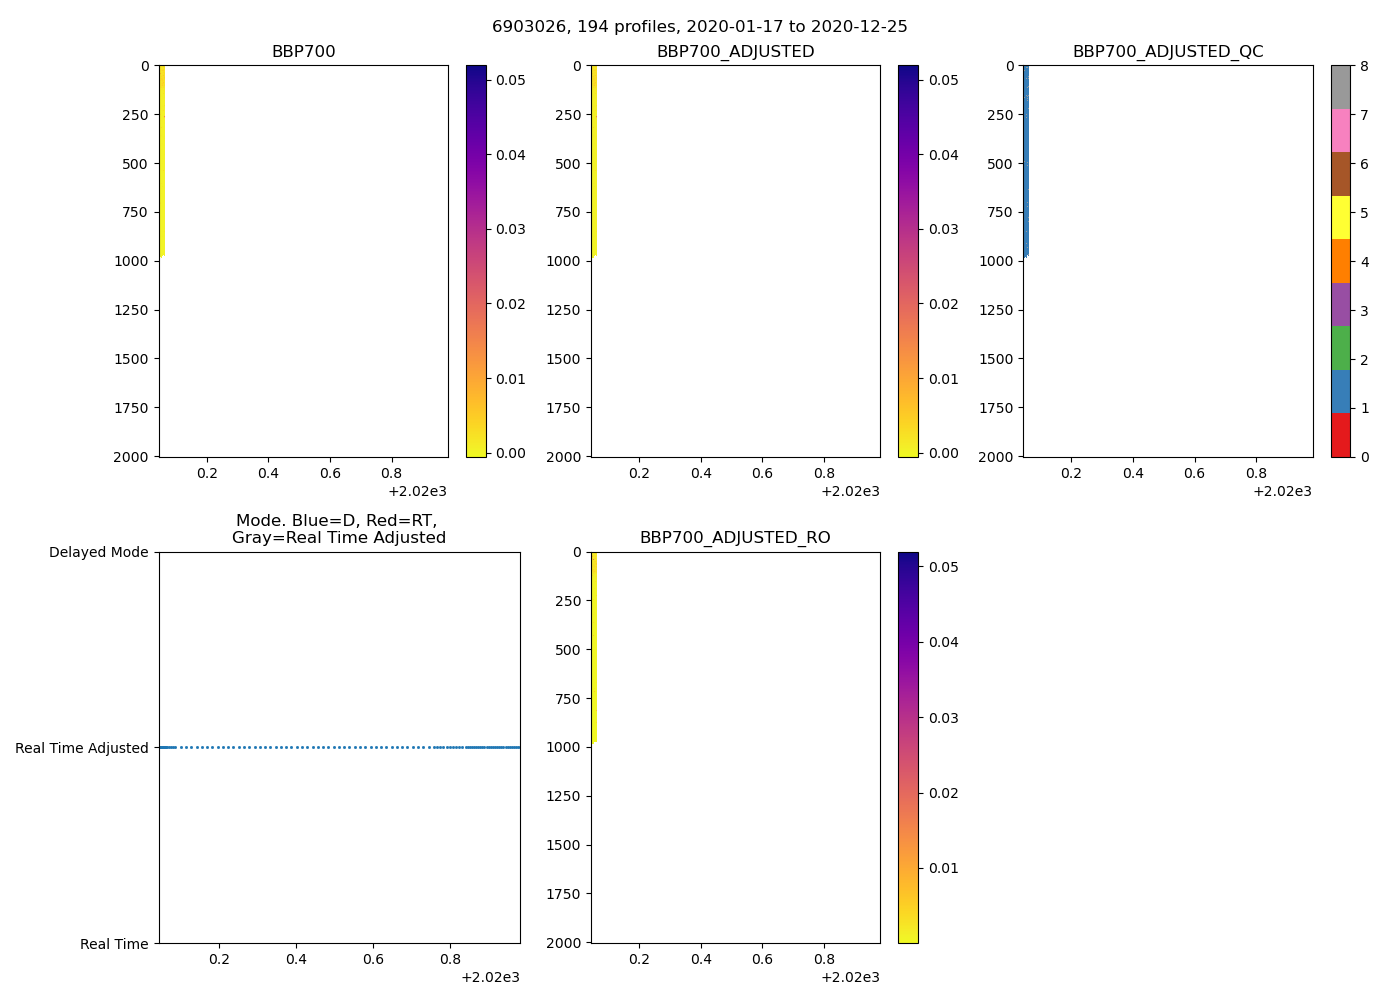
Task: Click the gradient colorbar beside the BBP700 plot
Action: coord(476,261)
